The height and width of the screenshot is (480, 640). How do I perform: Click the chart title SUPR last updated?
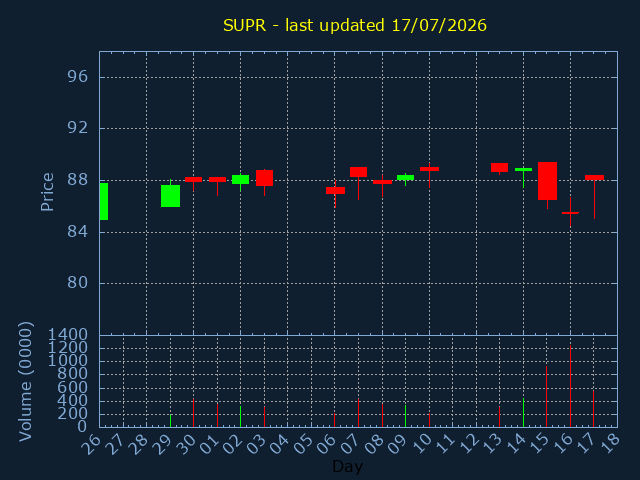(x=355, y=25)
